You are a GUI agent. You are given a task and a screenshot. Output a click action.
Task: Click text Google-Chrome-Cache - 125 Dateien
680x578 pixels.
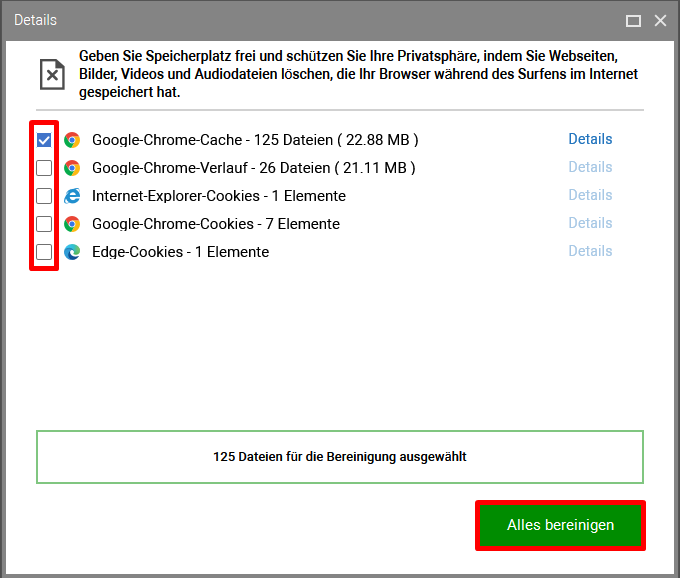[212, 140]
